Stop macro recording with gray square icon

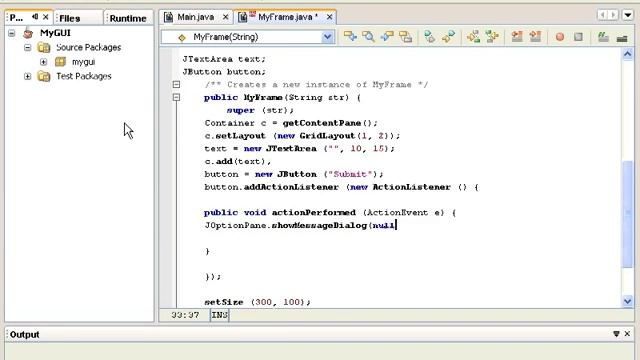(x=578, y=37)
